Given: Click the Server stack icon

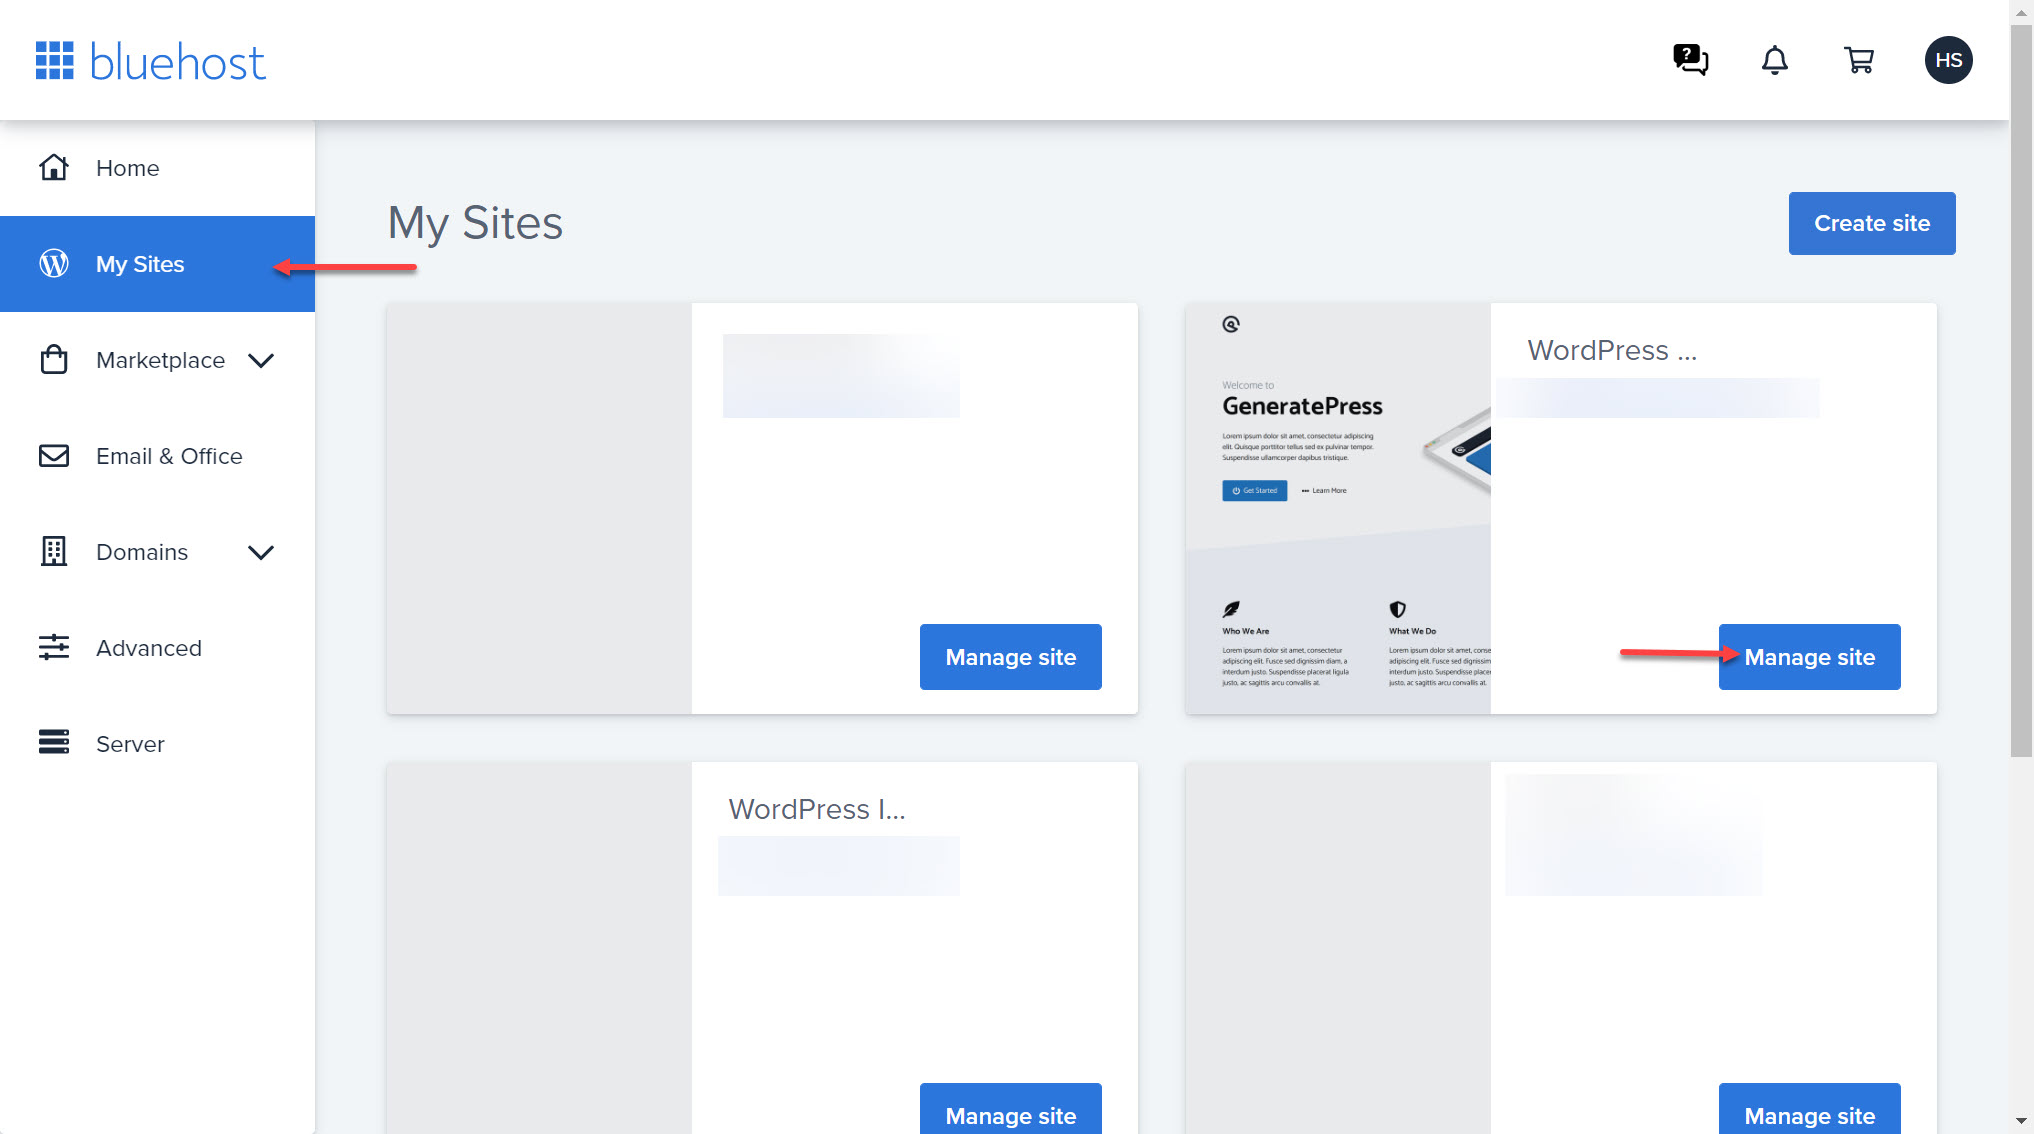Looking at the screenshot, I should (x=54, y=742).
